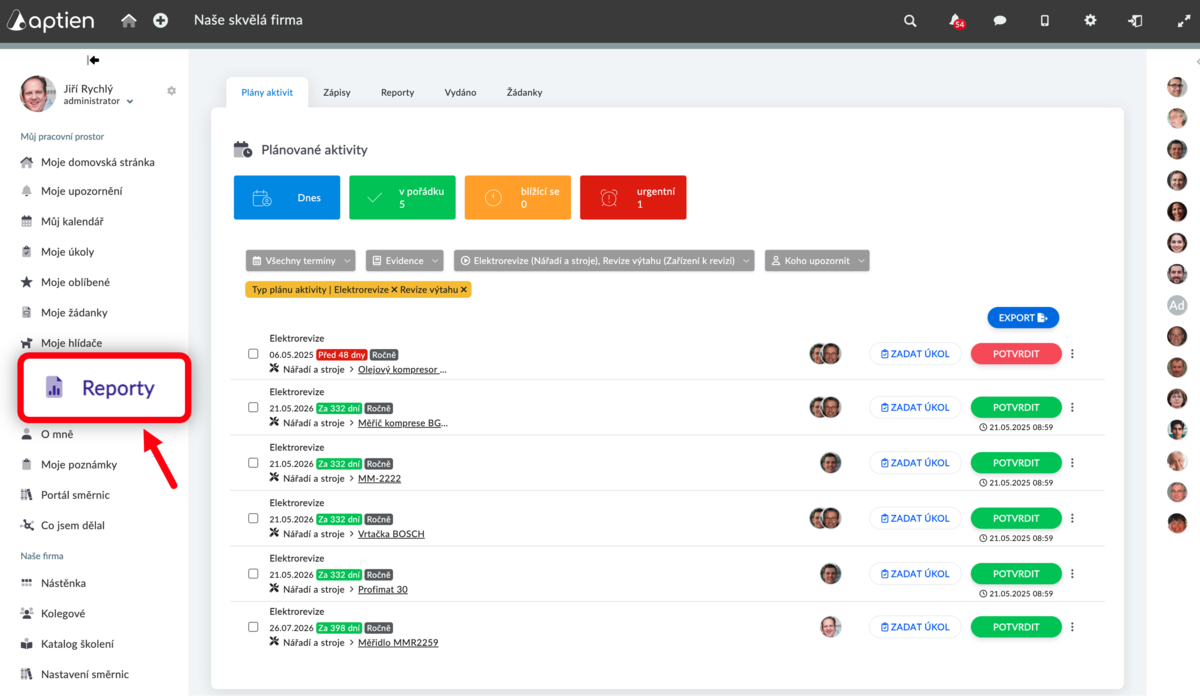Viewport: 1200px width, 696px height.
Task: Open kebab menu for Olejový kompresor row
Action: 1072,353
